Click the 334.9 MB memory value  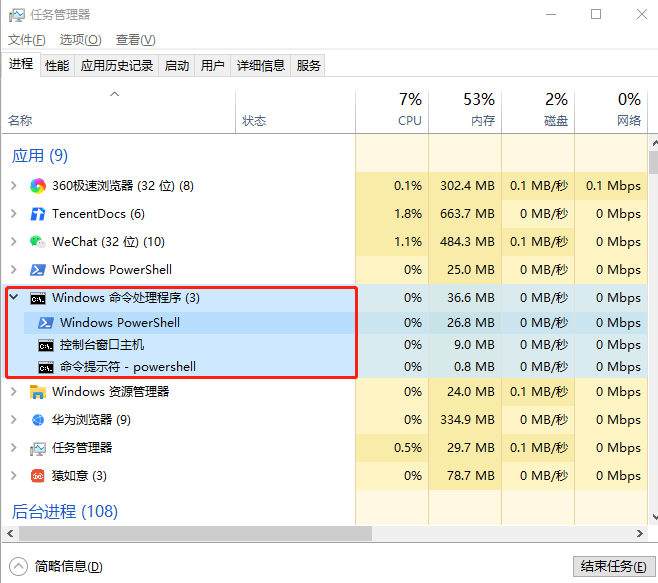467,419
